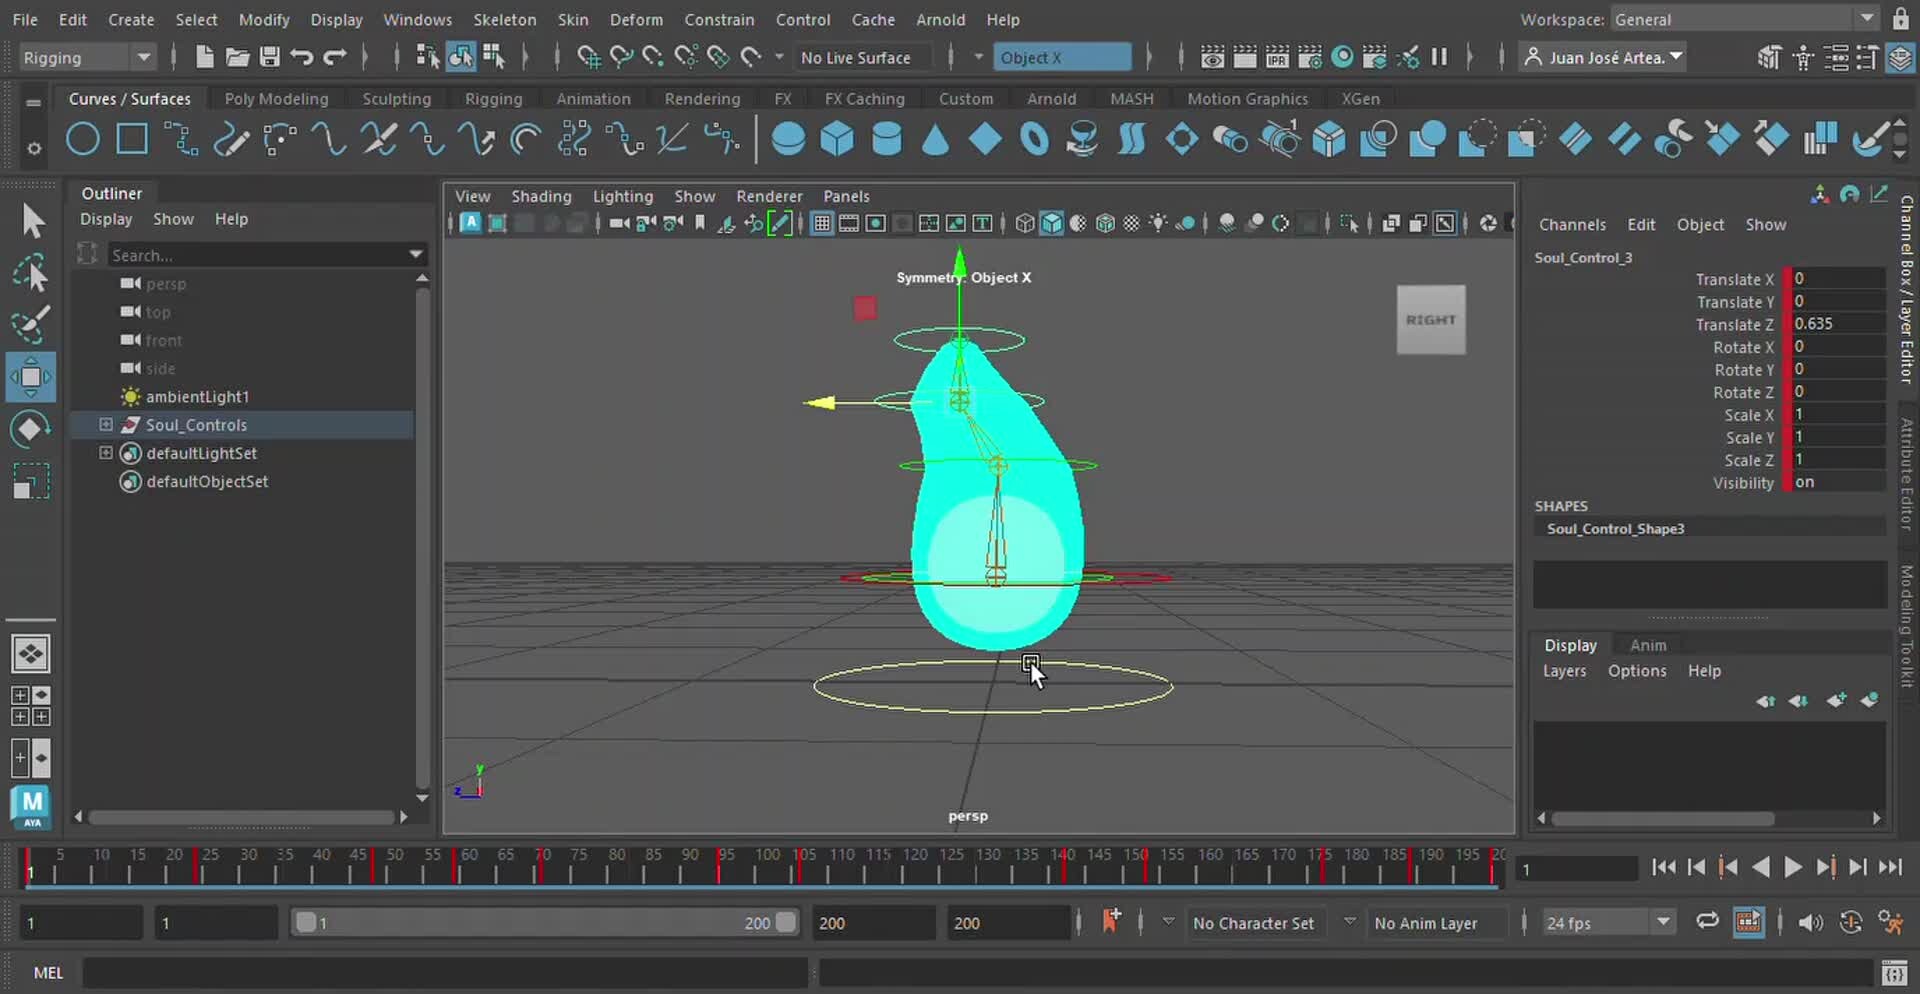Click the Save scene icon
Viewport: 1920px width, 994px height.
[x=269, y=57]
